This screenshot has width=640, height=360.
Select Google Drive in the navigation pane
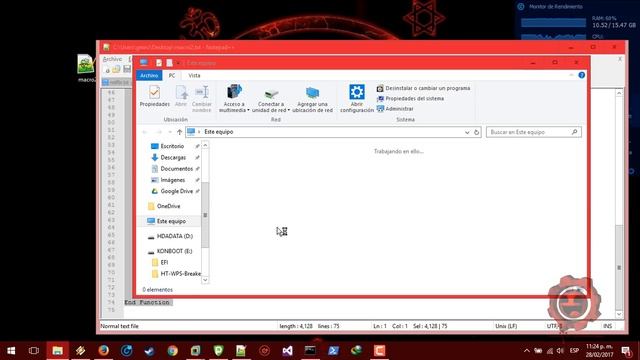pyautogui.click(x=176, y=191)
